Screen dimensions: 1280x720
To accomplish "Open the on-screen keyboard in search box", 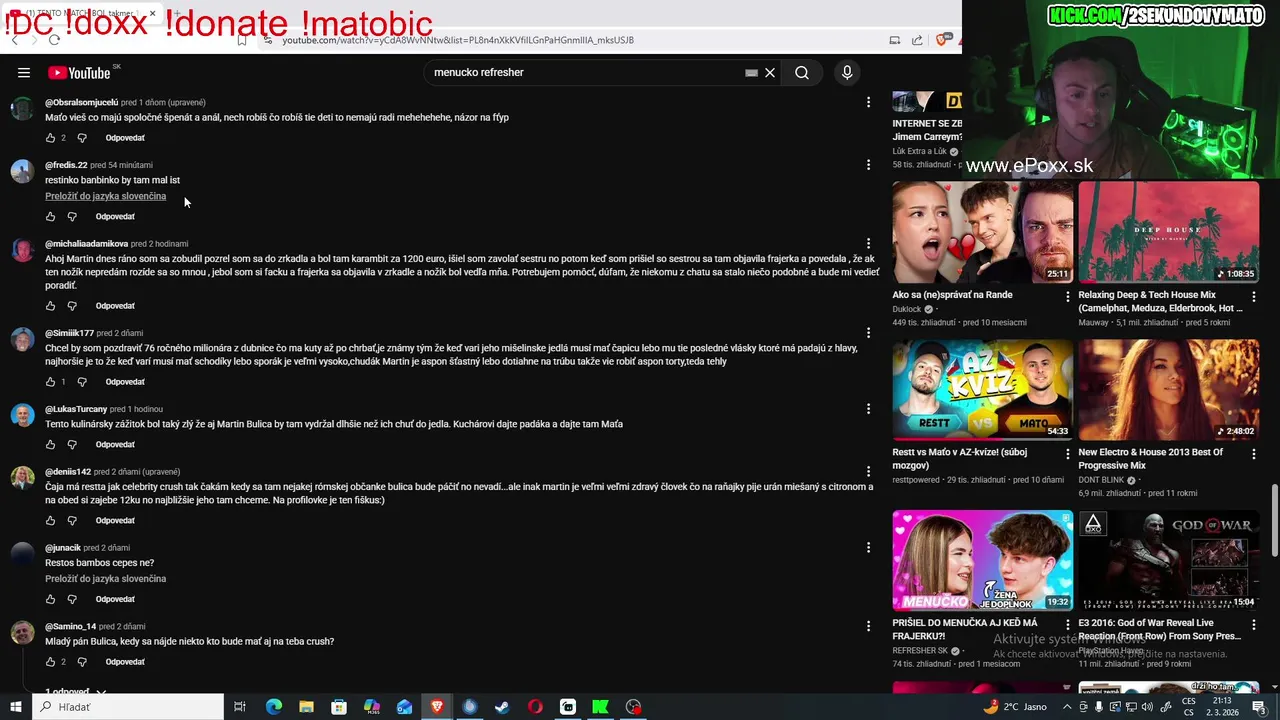I will (751, 72).
